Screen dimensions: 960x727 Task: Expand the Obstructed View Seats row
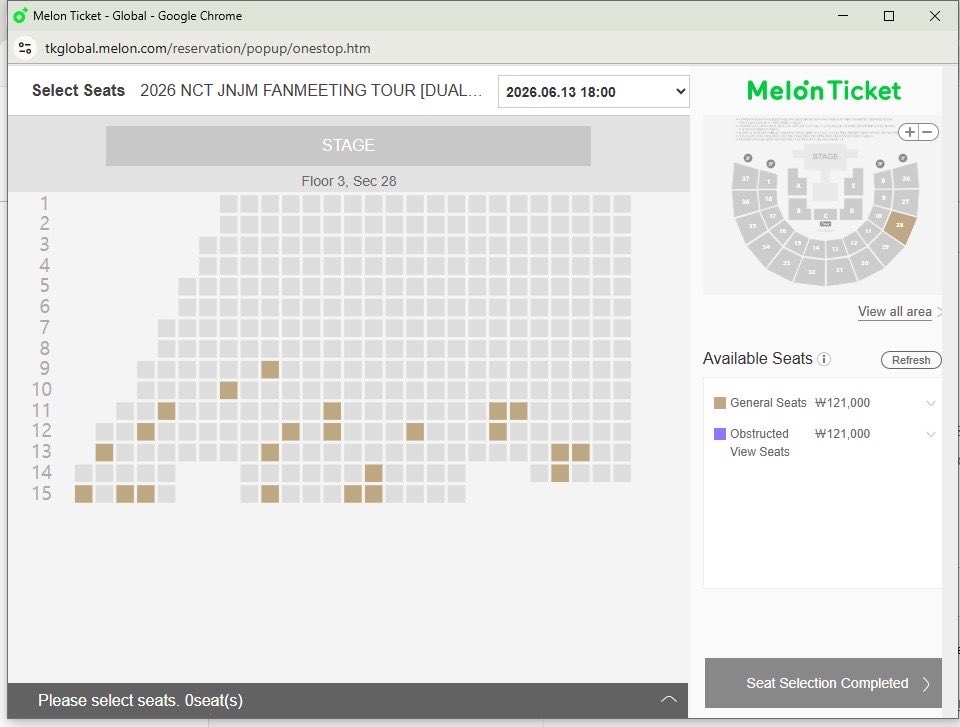point(931,434)
